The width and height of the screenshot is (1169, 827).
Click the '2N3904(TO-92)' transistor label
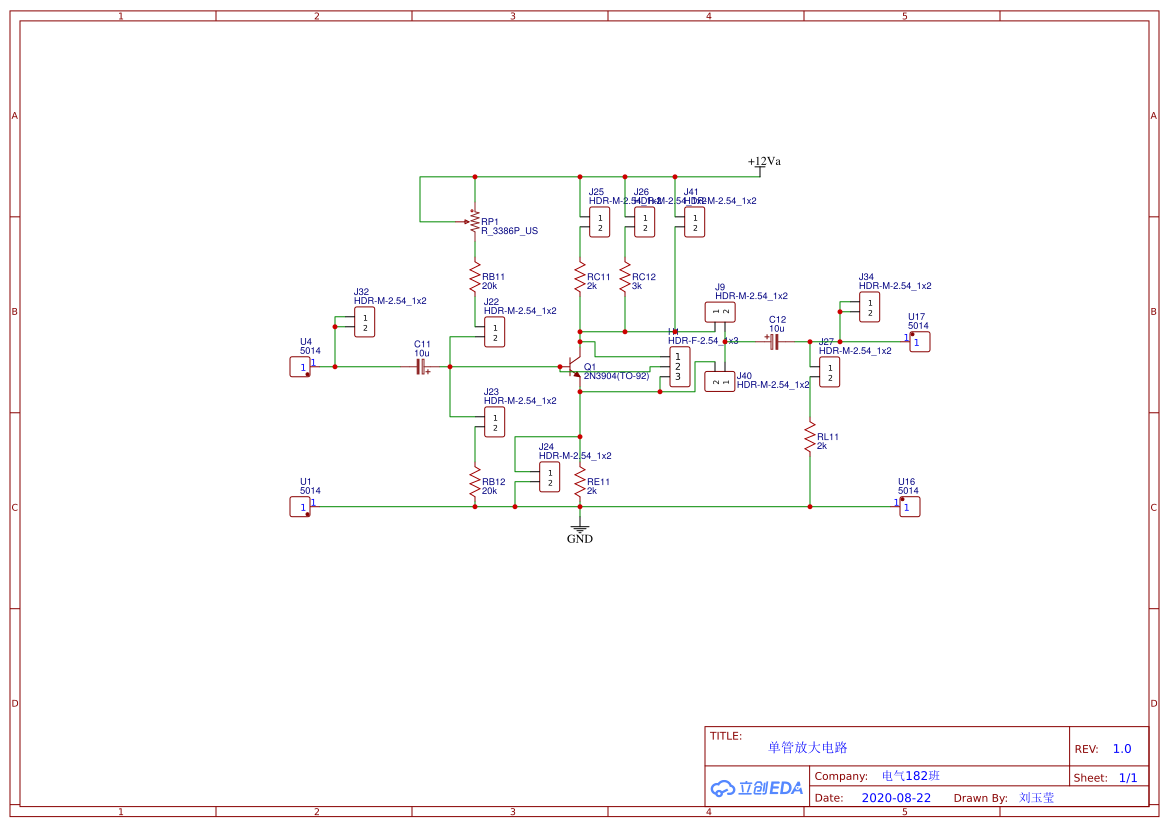point(617,376)
